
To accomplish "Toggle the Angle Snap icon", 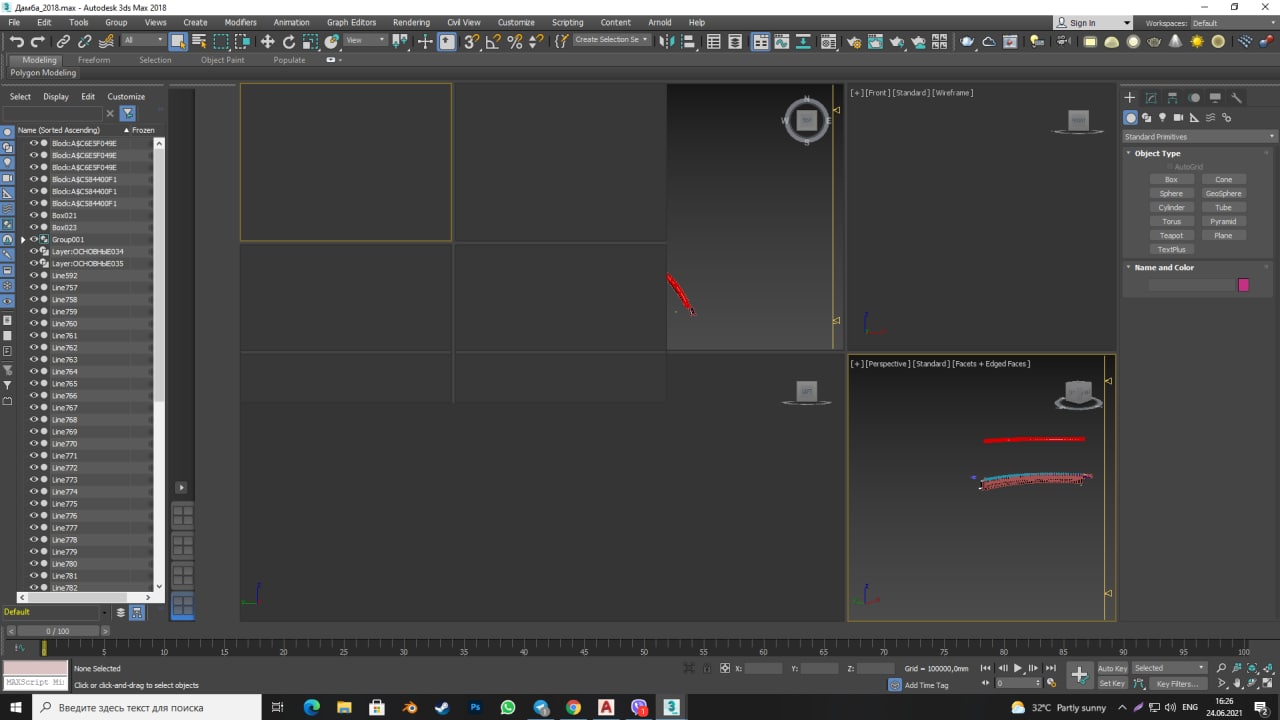I will pyautogui.click(x=493, y=41).
